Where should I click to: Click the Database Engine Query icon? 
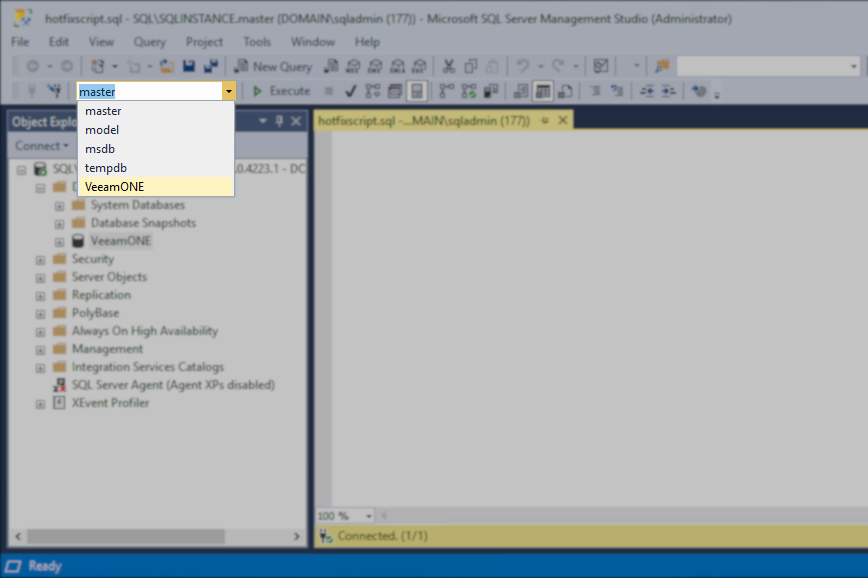(x=331, y=66)
